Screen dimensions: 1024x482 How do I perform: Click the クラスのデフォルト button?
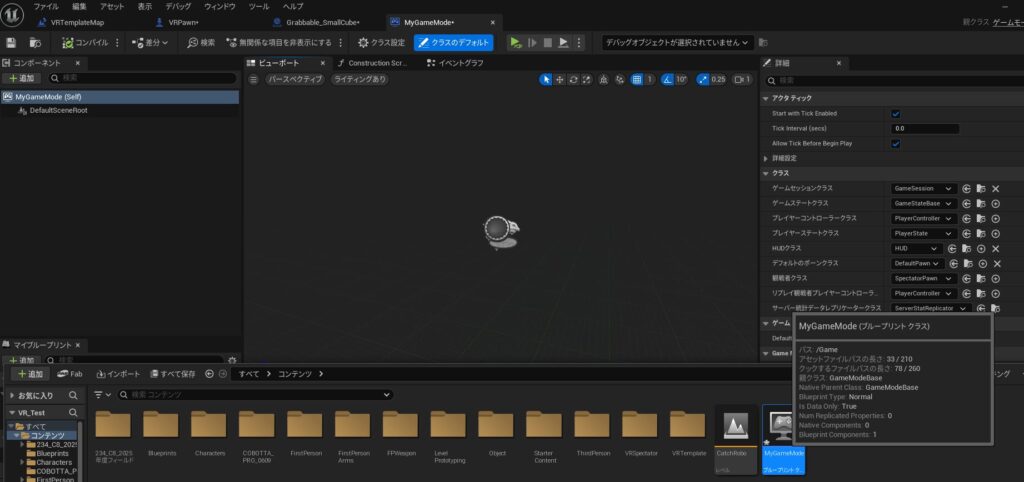point(454,42)
